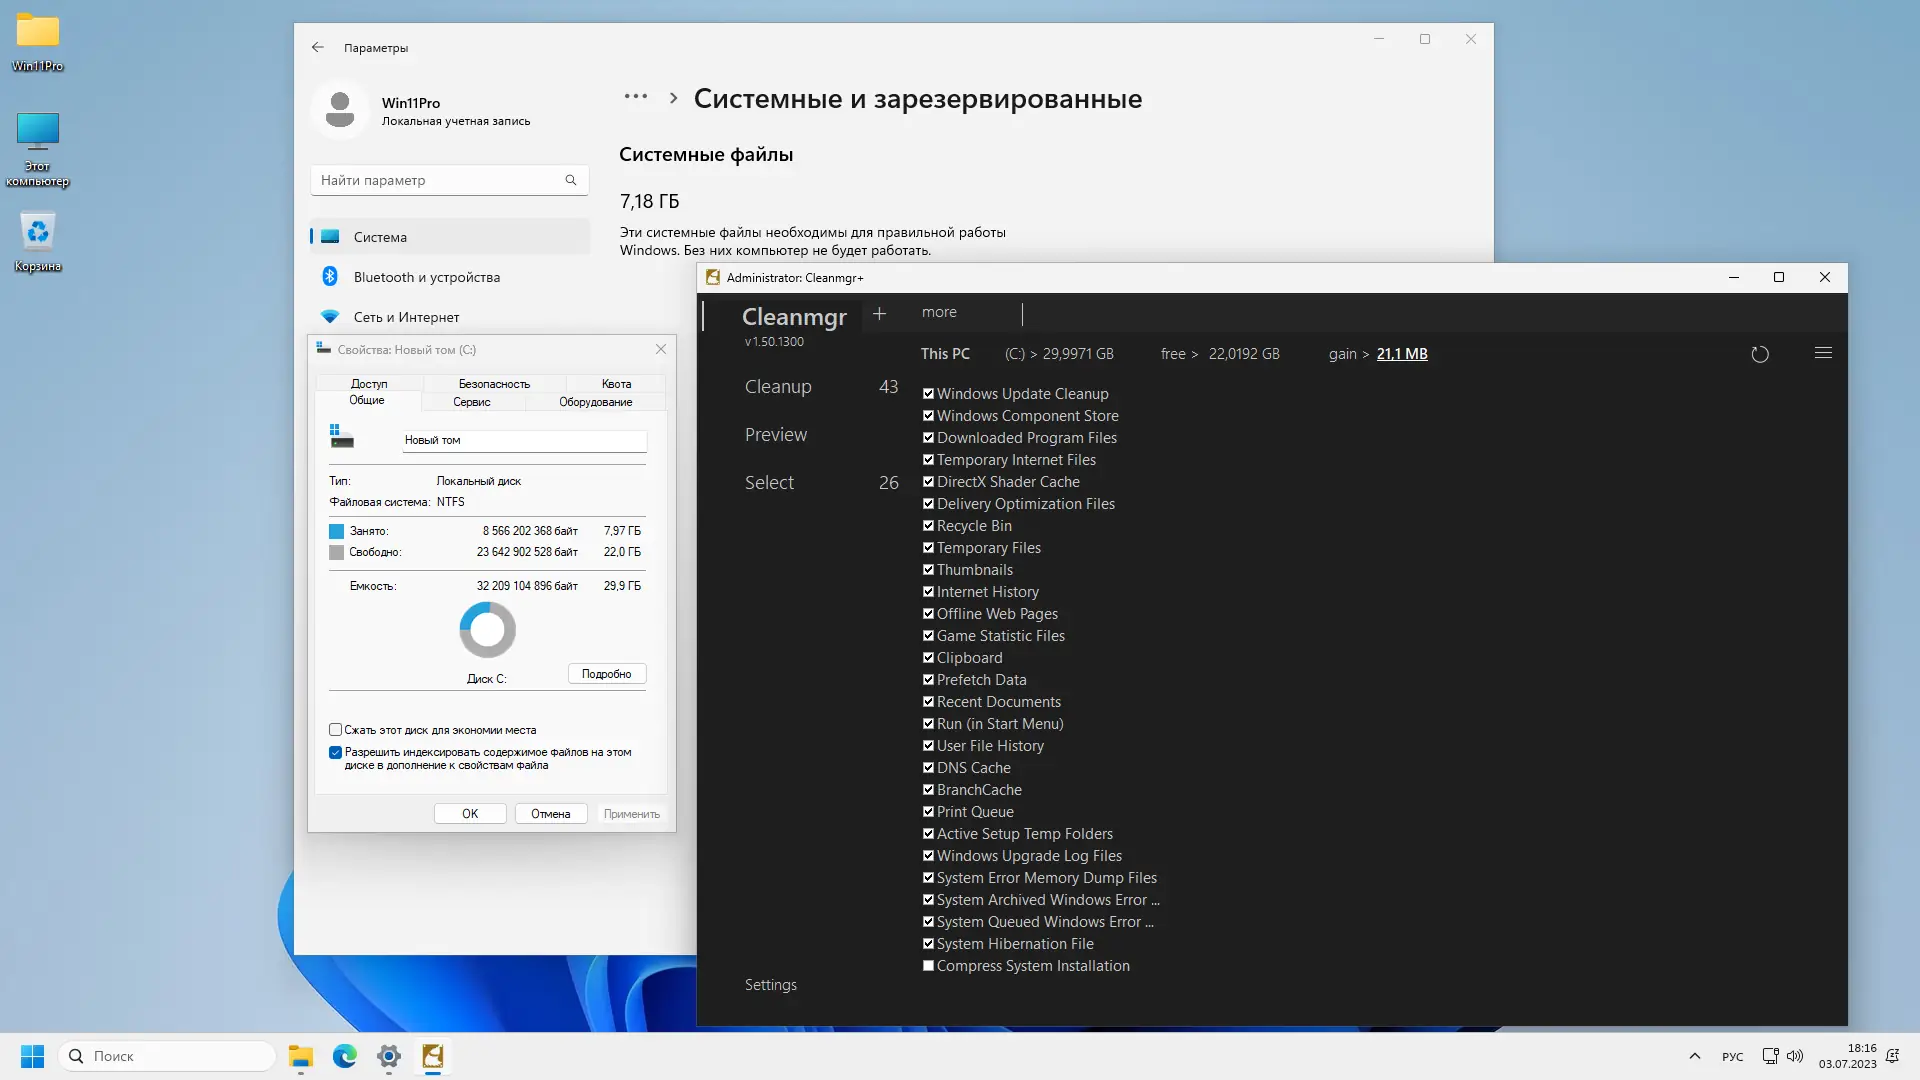Open Settings in Cleanmgr+ sidebar
Viewport: 1920px width, 1080px height.
click(770, 985)
